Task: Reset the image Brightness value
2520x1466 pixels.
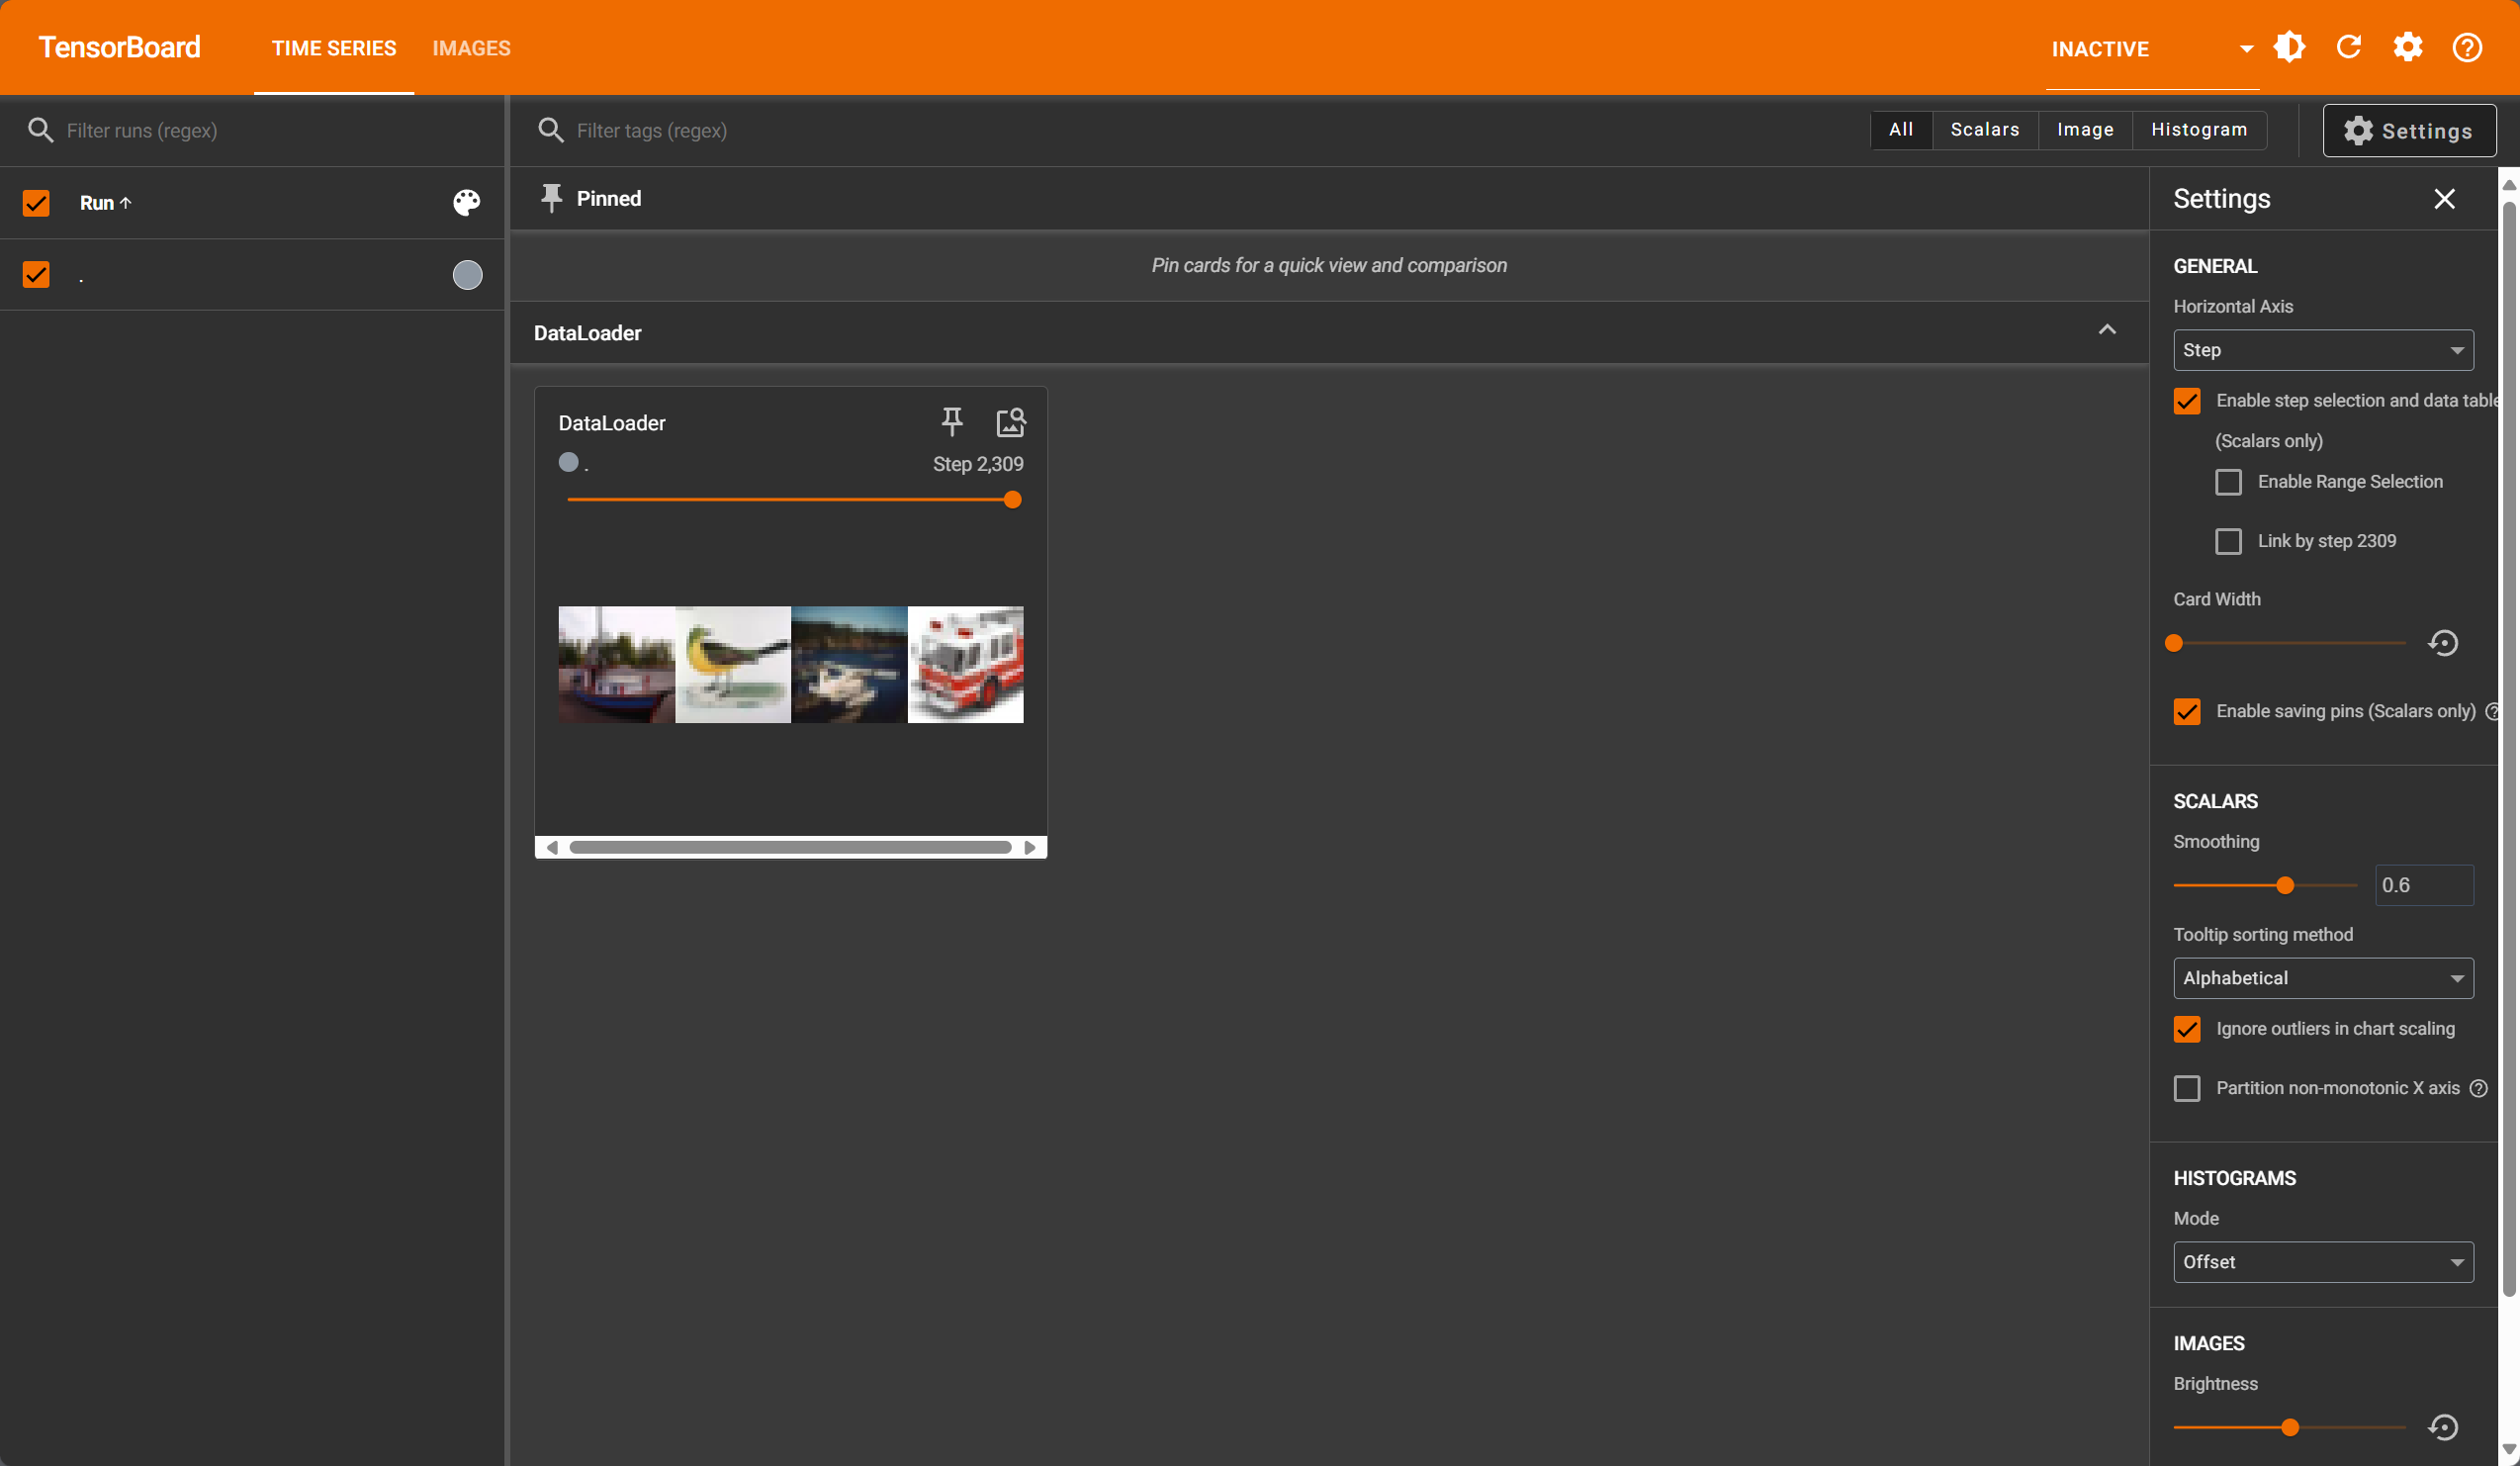Action: pos(2442,1427)
